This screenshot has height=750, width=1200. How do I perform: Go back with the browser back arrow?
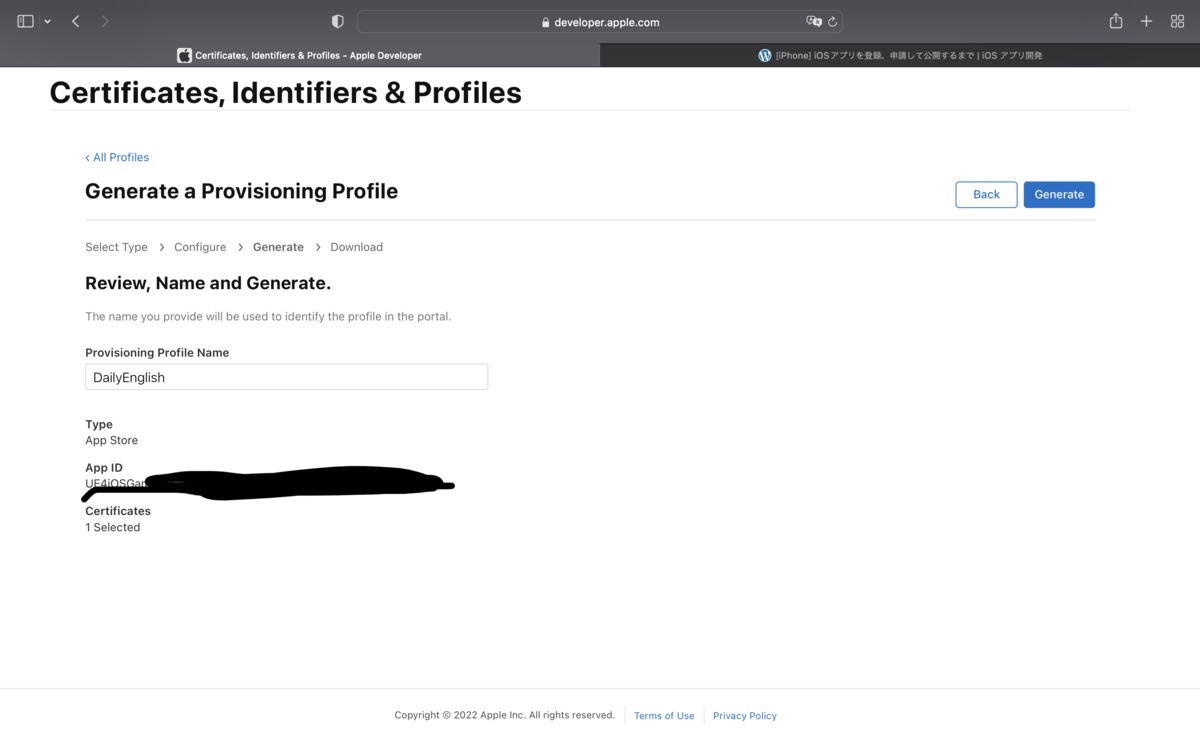pyautogui.click(x=76, y=21)
